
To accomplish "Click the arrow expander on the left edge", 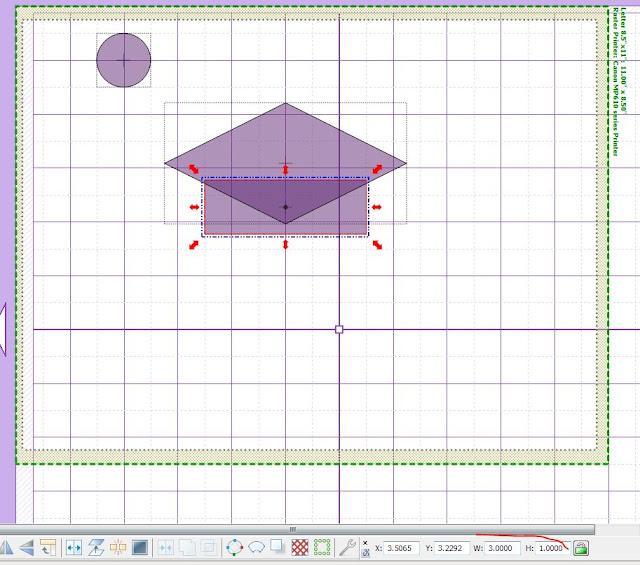I will [3, 329].
